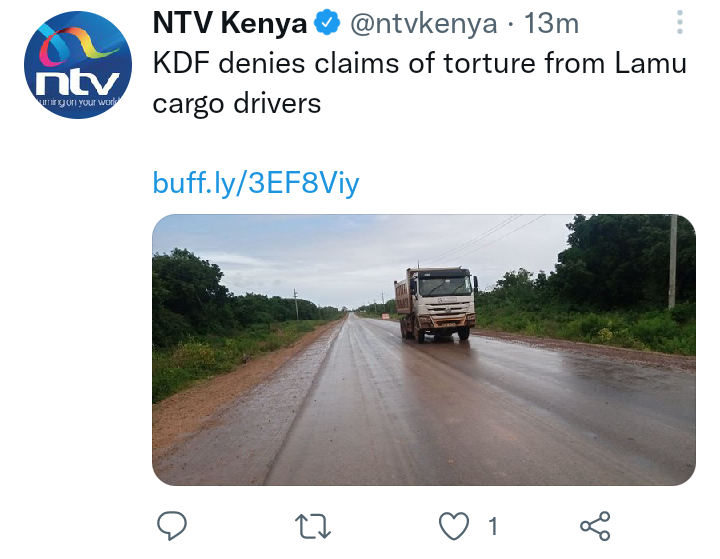This screenshot has height=559, width=720.
Task: Click the NTV Kenya display name
Action: coord(230,23)
